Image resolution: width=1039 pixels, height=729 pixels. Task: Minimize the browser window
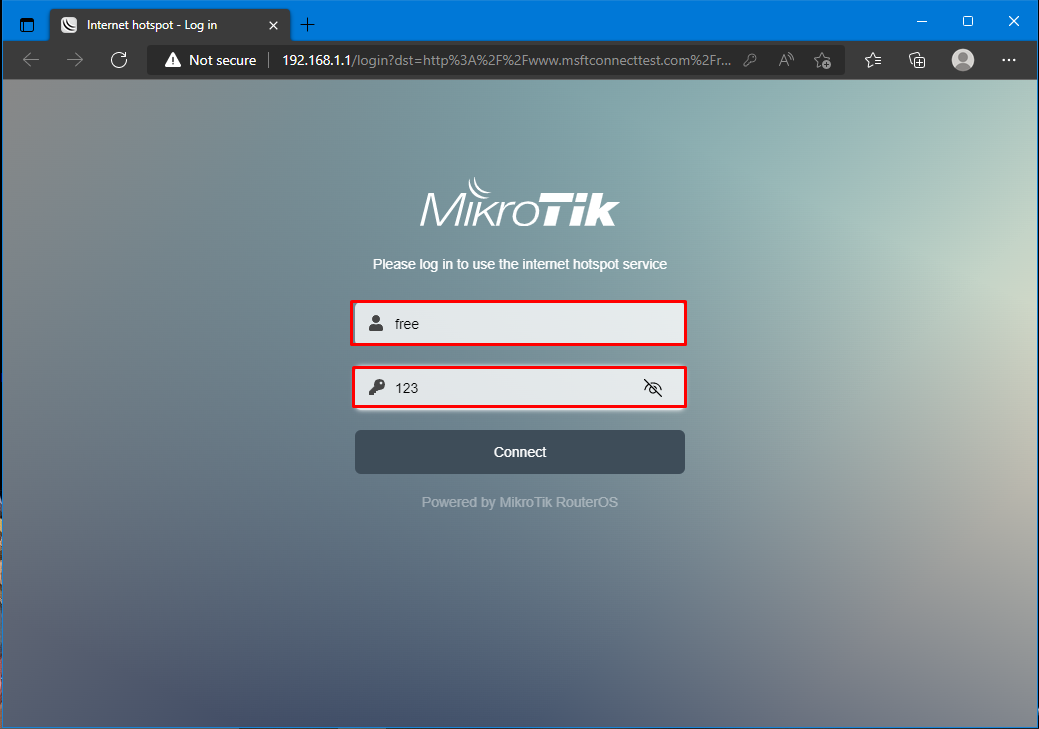(x=922, y=21)
